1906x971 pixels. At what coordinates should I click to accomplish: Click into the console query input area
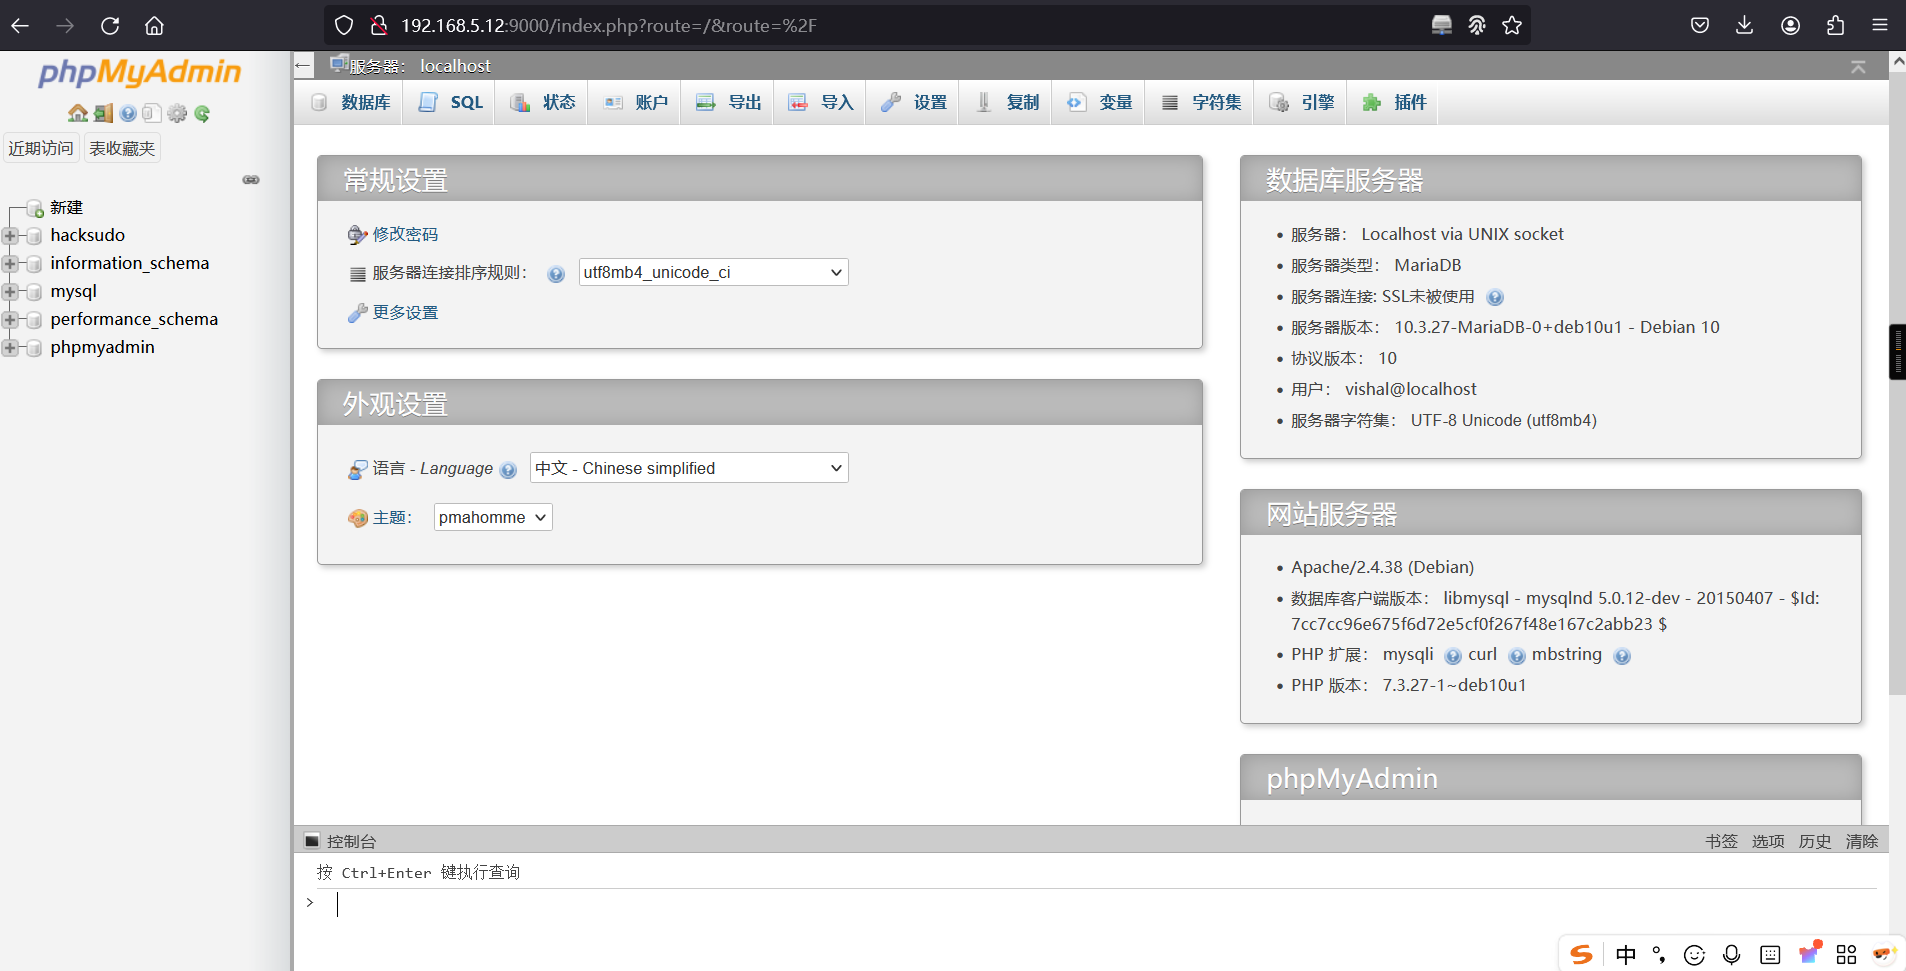[x=1095, y=905]
